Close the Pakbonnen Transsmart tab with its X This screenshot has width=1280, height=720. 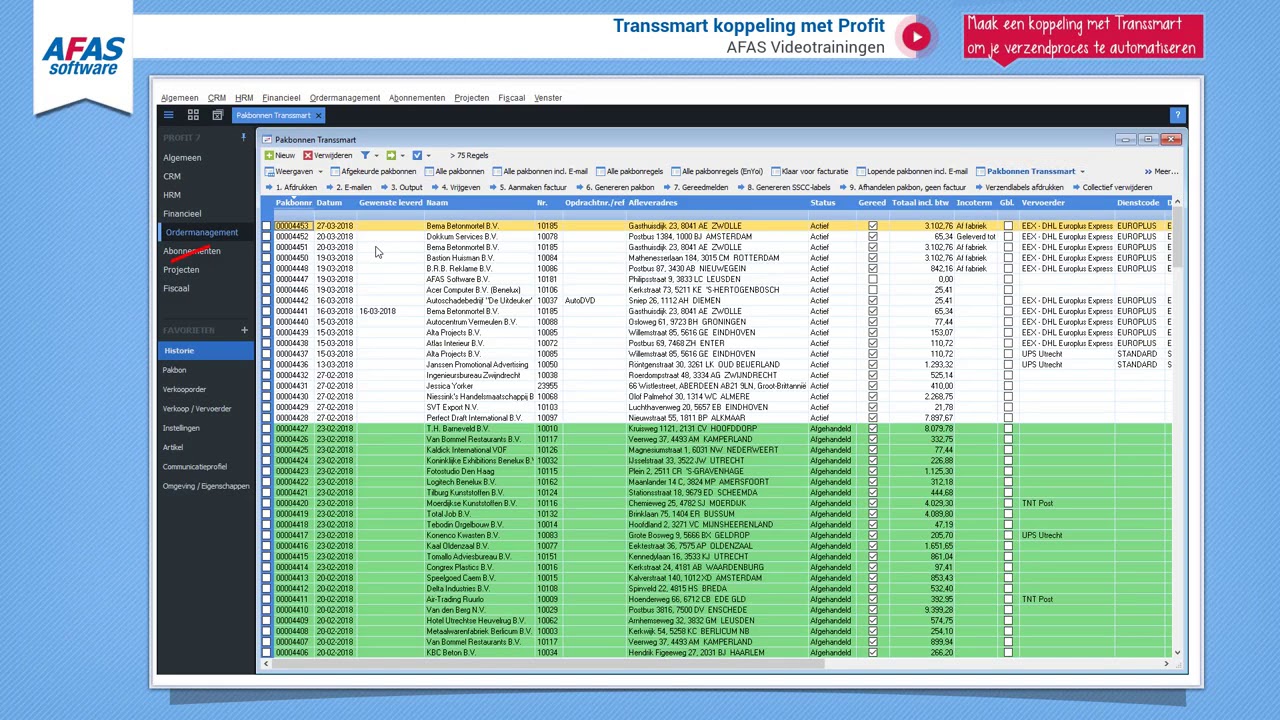318,115
